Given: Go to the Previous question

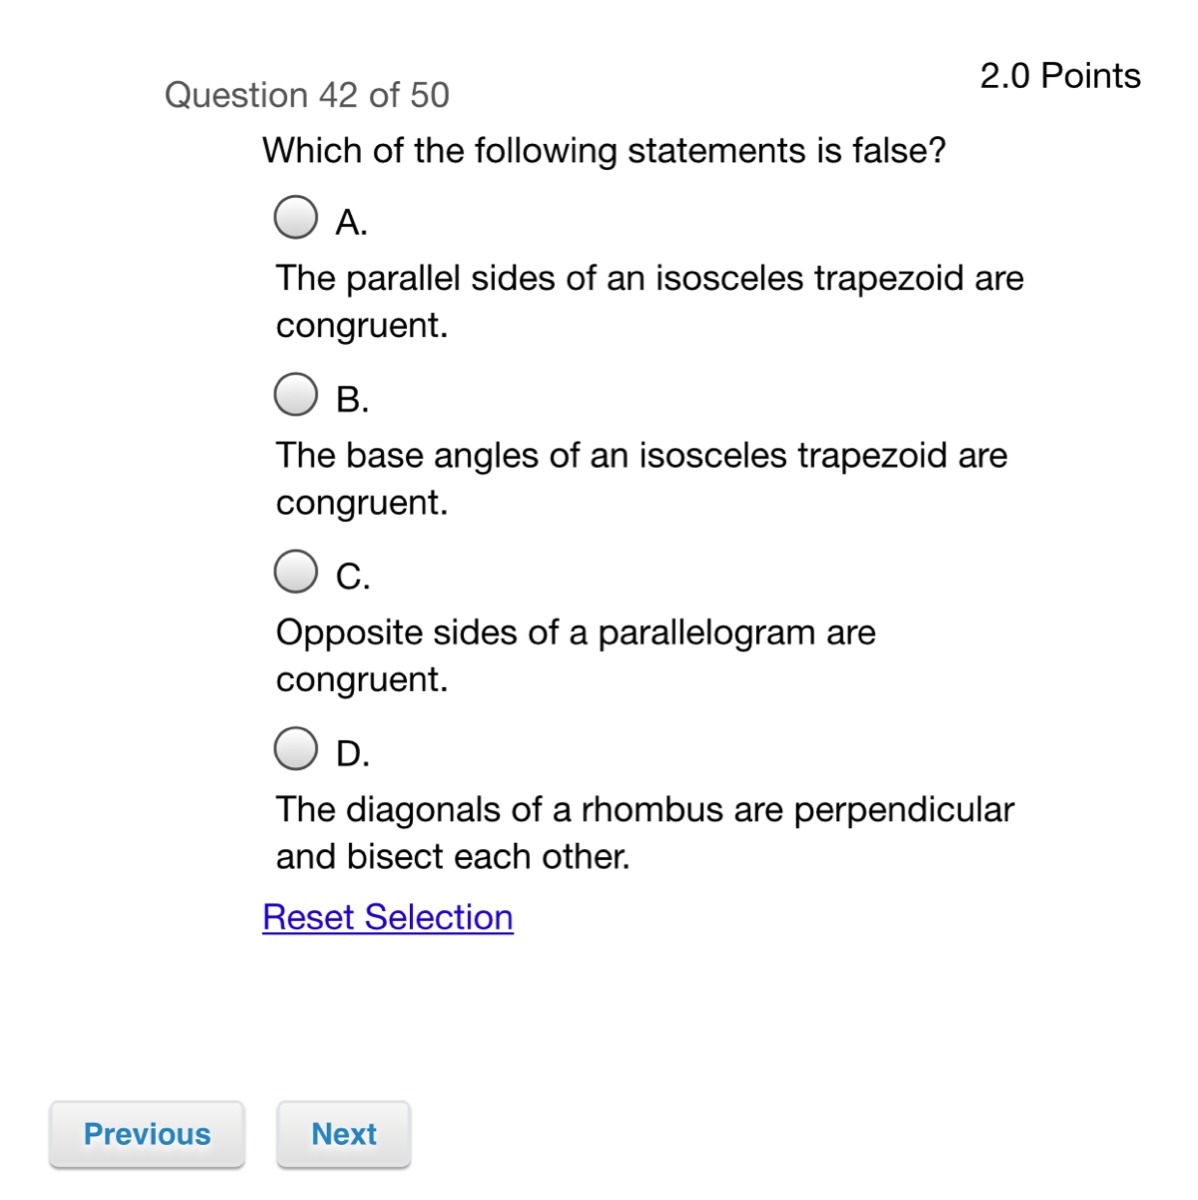Looking at the screenshot, I should pyautogui.click(x=147, y=1134).
